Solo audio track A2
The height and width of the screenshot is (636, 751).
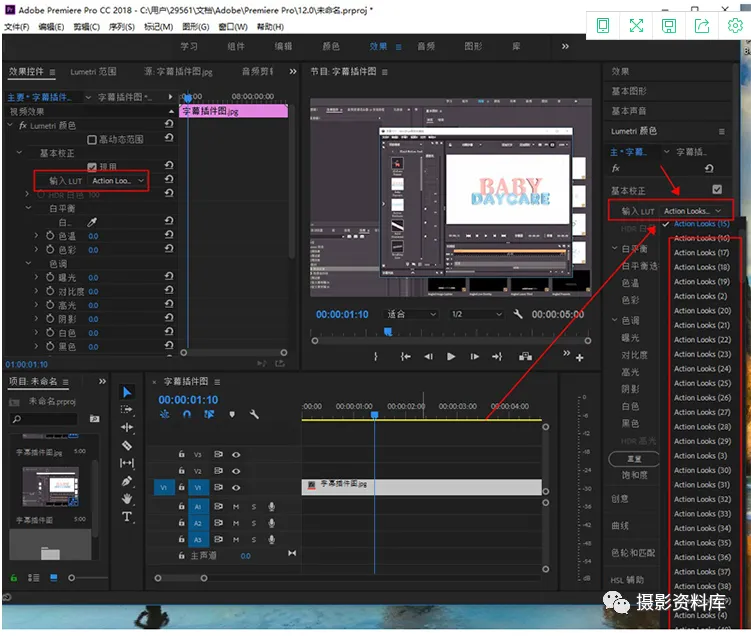(x=254, y=523)
